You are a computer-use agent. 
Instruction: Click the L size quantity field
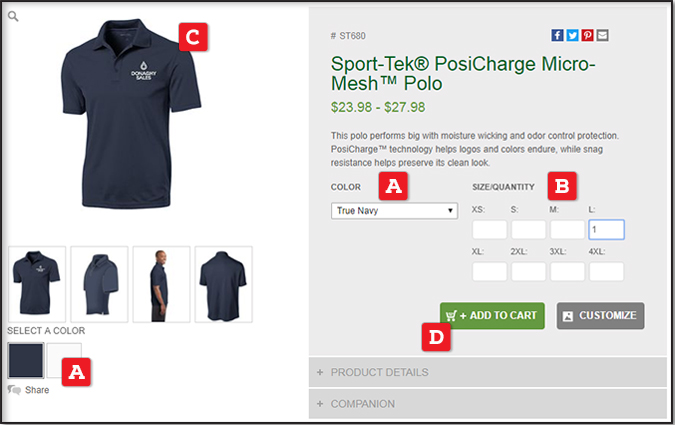point(606,230)
